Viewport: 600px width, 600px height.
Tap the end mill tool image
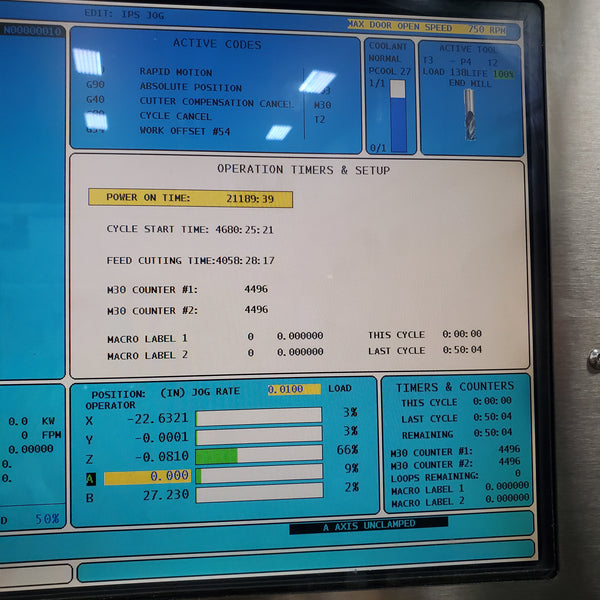470,114
